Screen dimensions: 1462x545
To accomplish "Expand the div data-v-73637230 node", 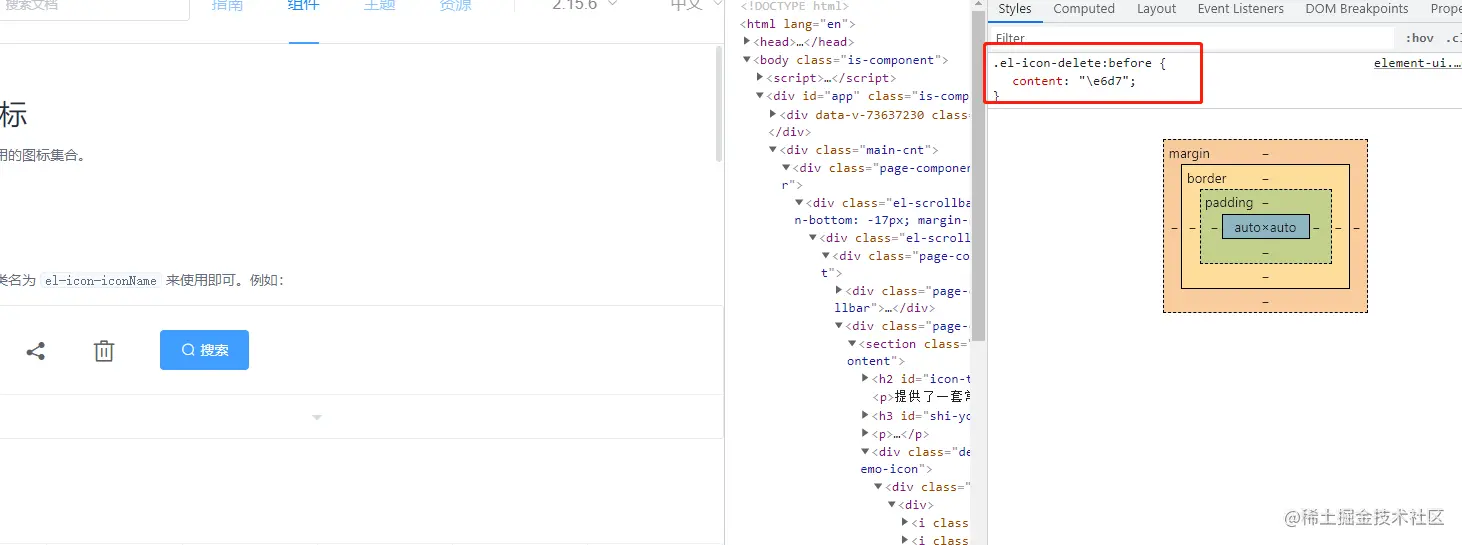I will point(773,114).
